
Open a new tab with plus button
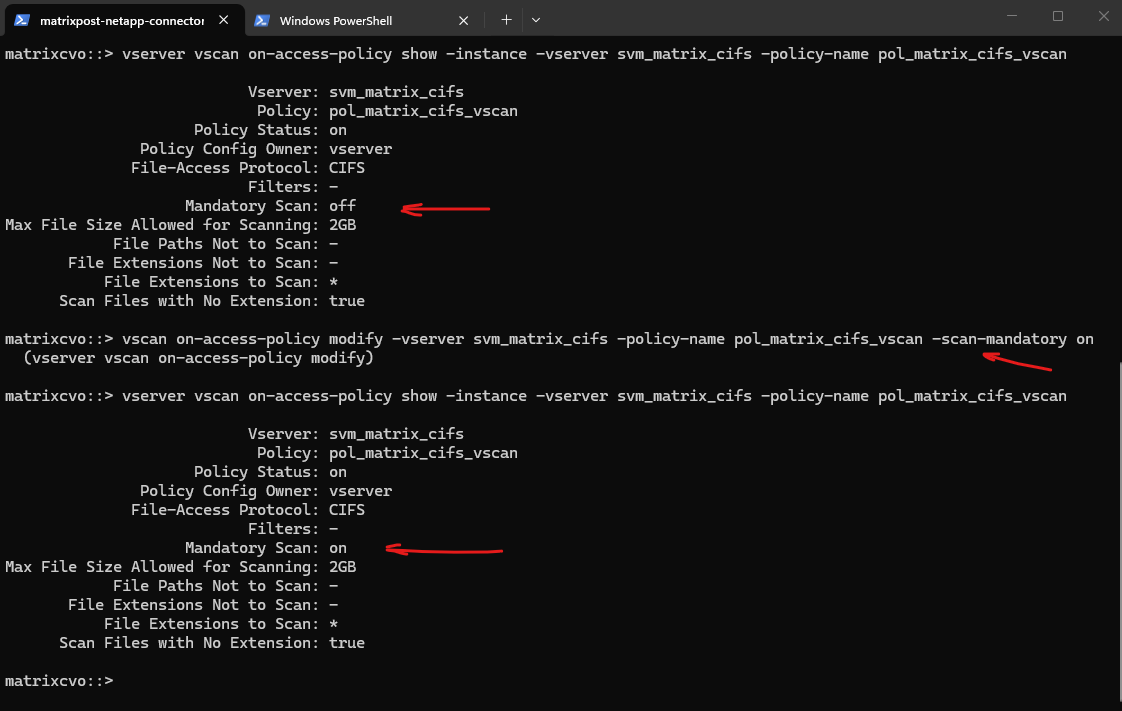(x=507, y=20)
